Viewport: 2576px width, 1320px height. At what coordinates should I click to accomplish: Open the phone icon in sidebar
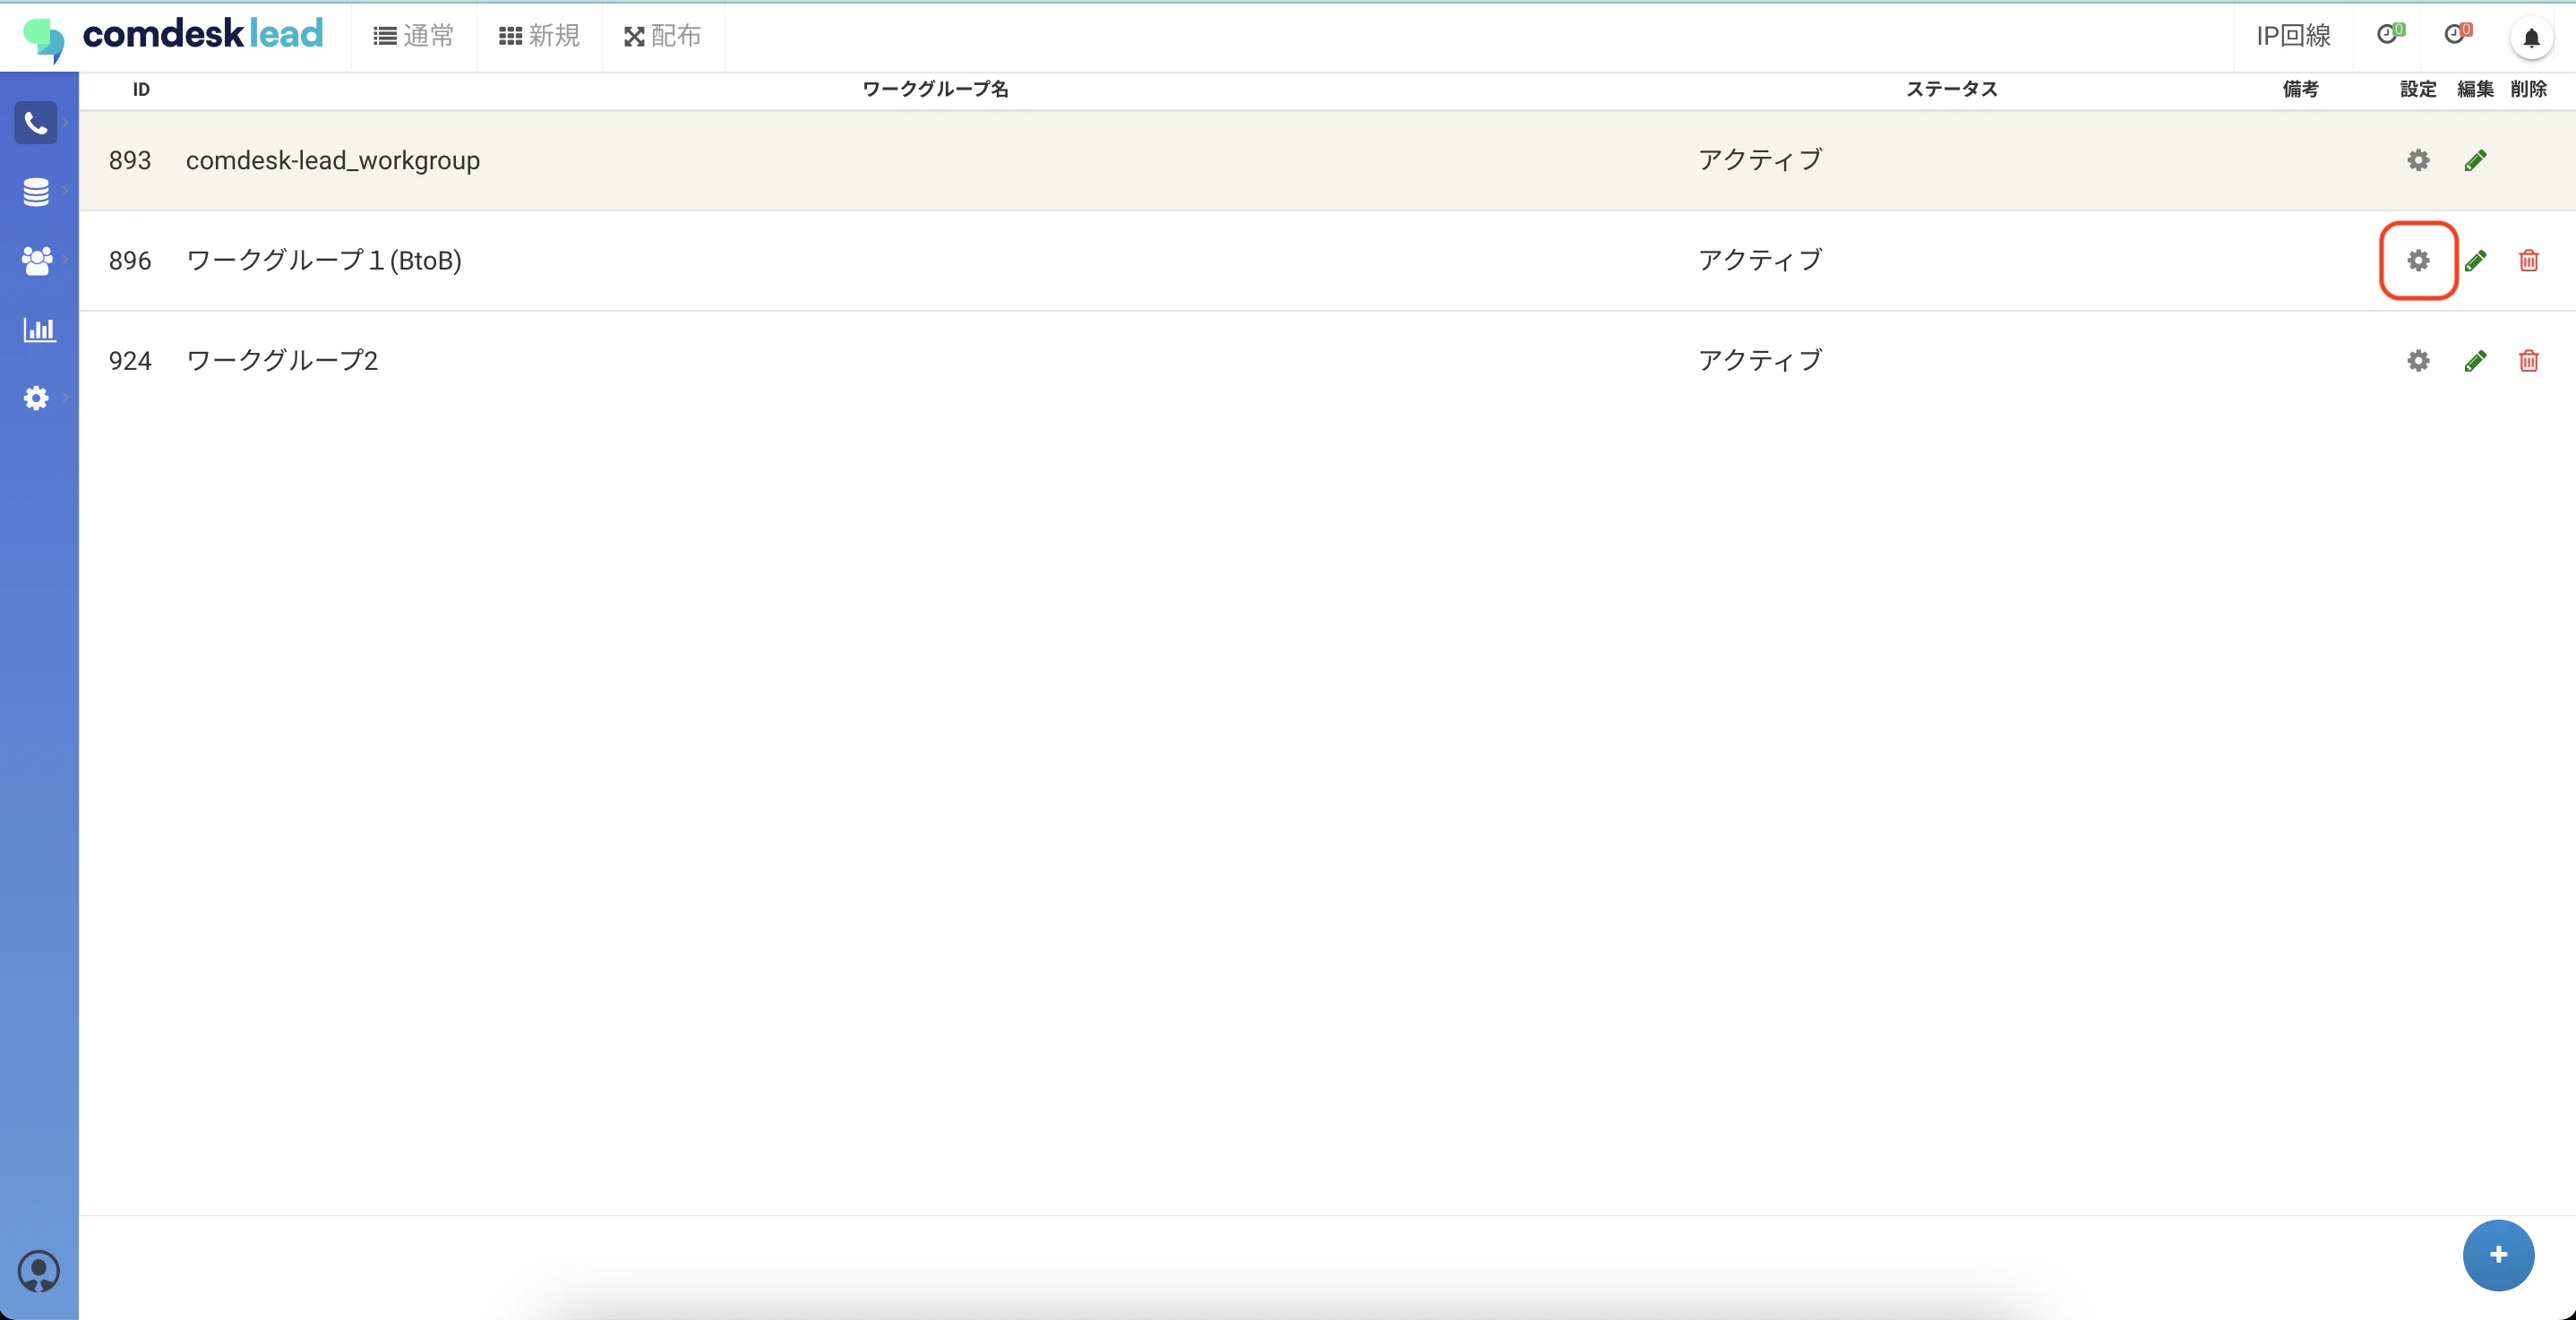36,123
